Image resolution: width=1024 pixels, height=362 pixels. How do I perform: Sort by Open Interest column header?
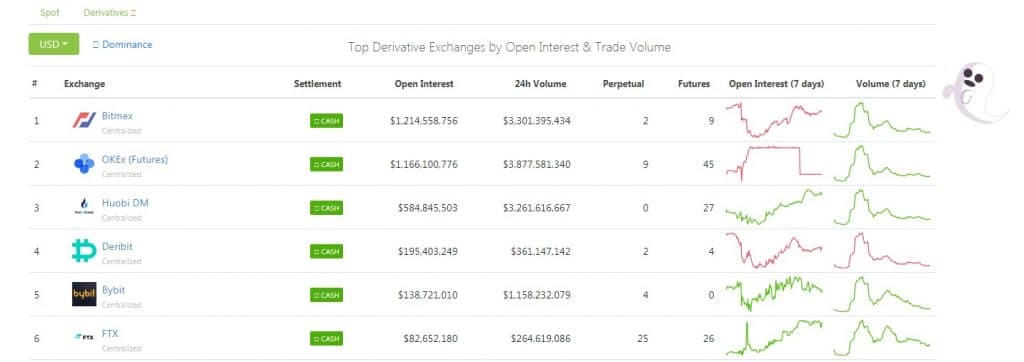pos(424,84)
